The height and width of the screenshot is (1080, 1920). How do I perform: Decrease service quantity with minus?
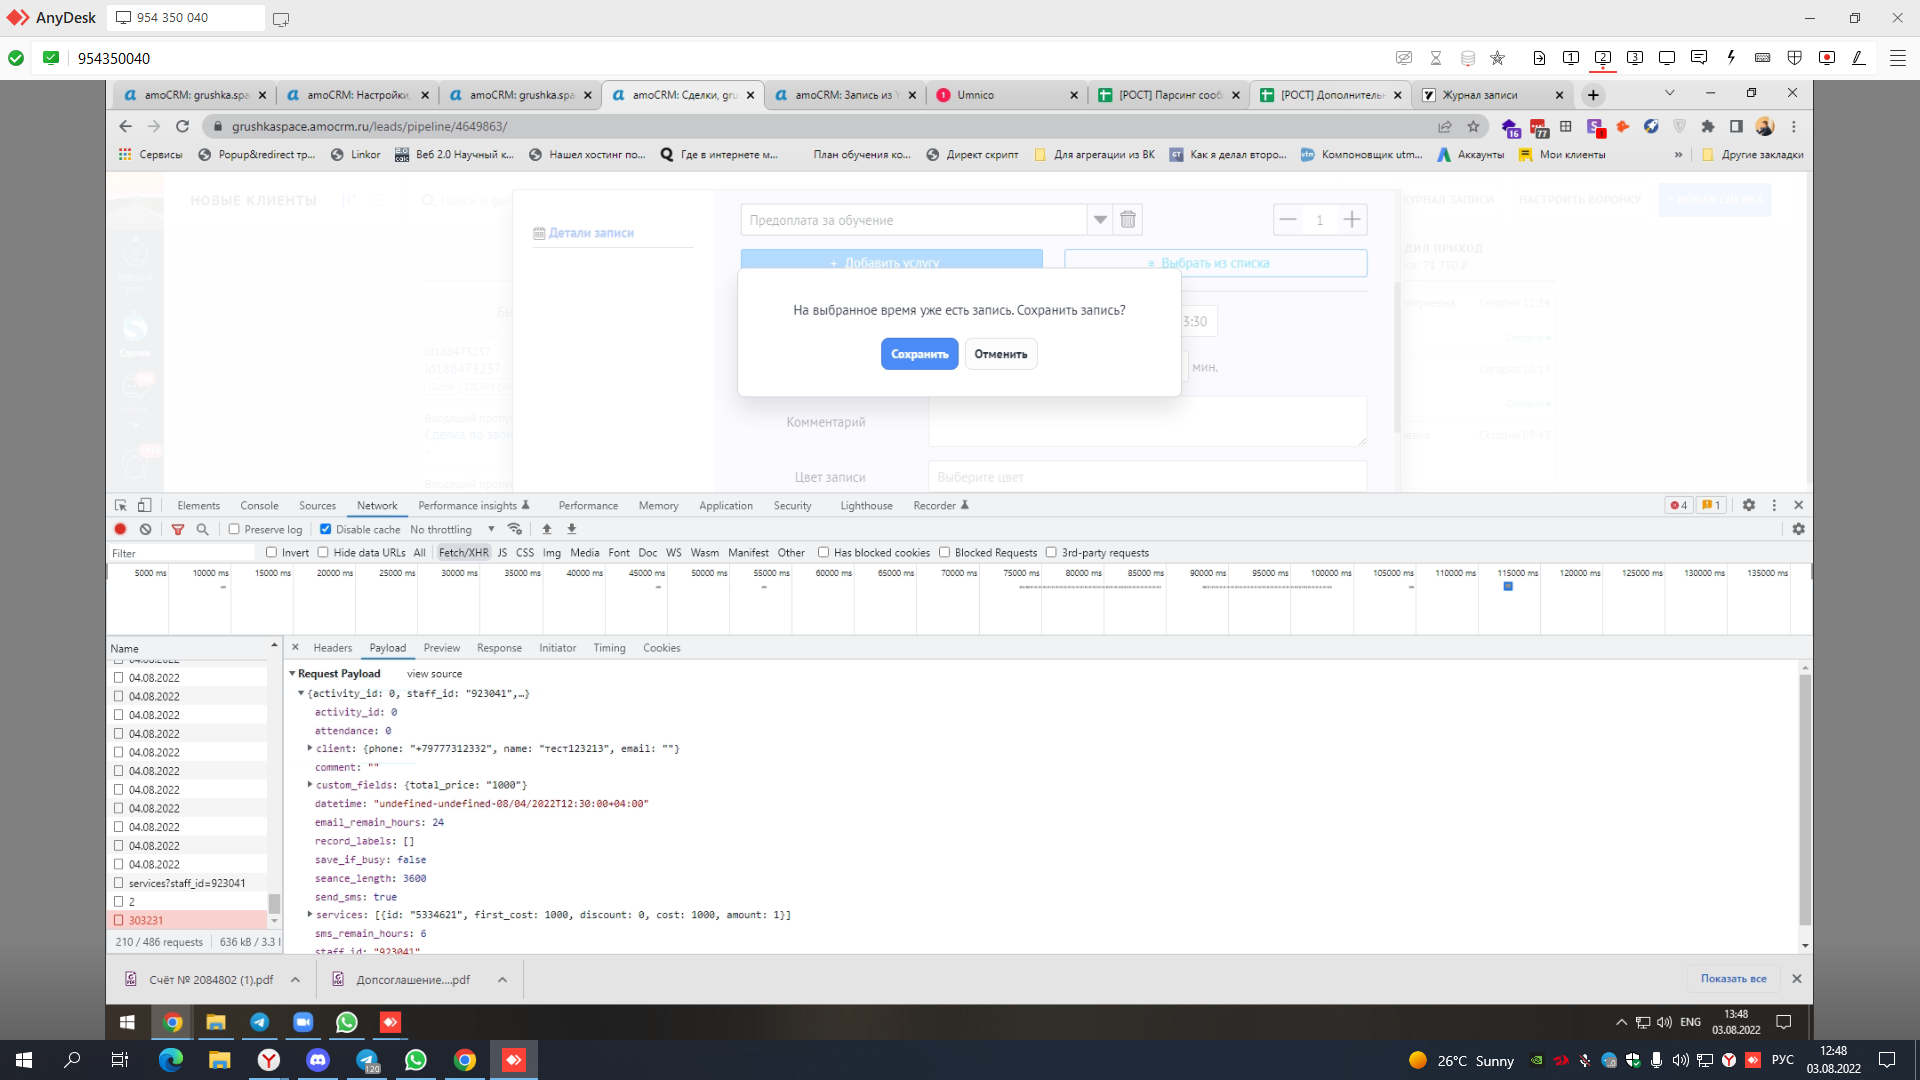click(x=1288, y=220)
